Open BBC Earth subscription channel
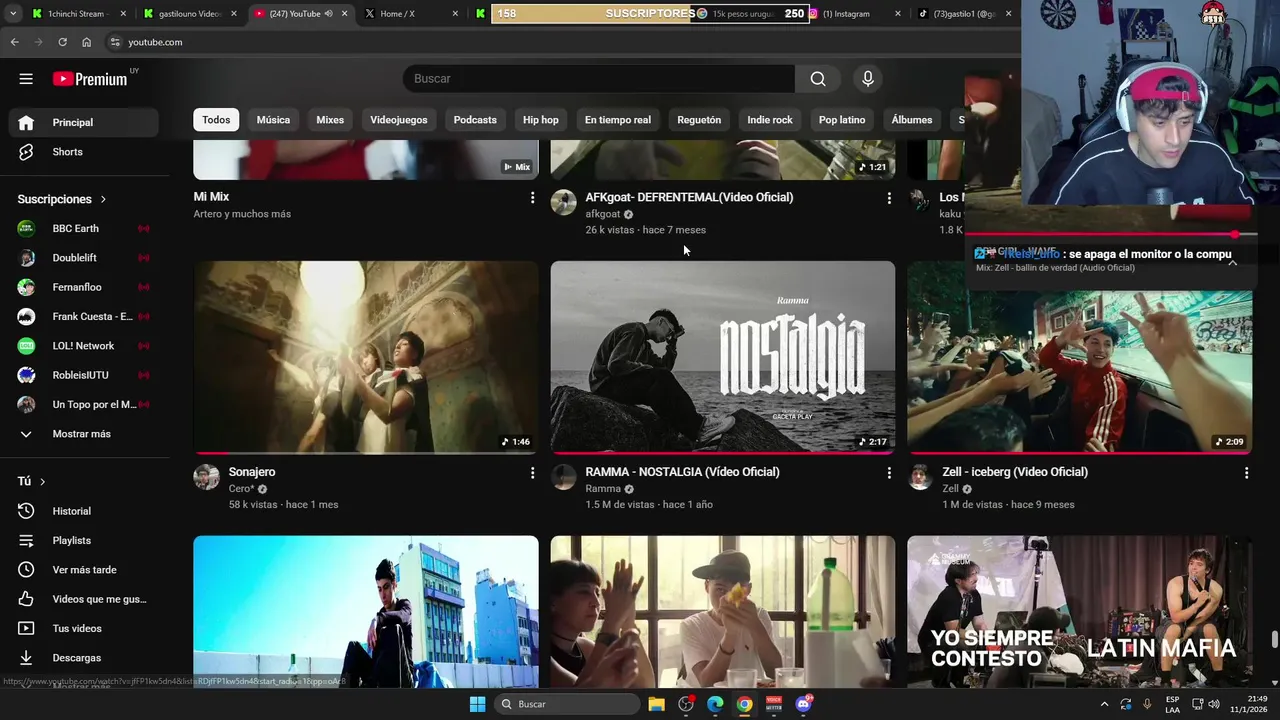This screenshot has height=720, width=1280. 84,229
